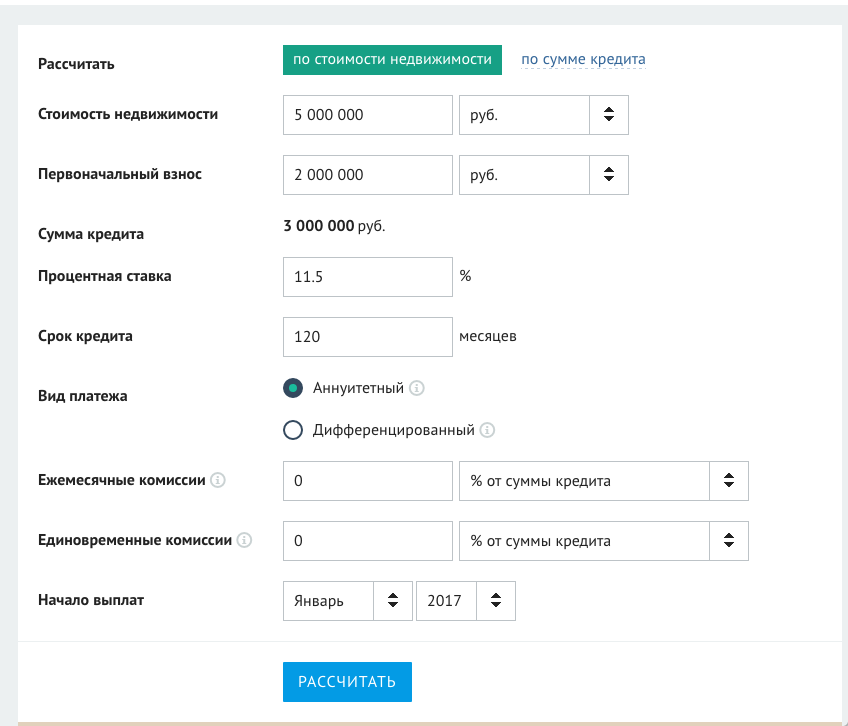Viewport: 848px width, 726px height.
Task: Select Аннуитетный payment type
Action: tap(293, 388)
